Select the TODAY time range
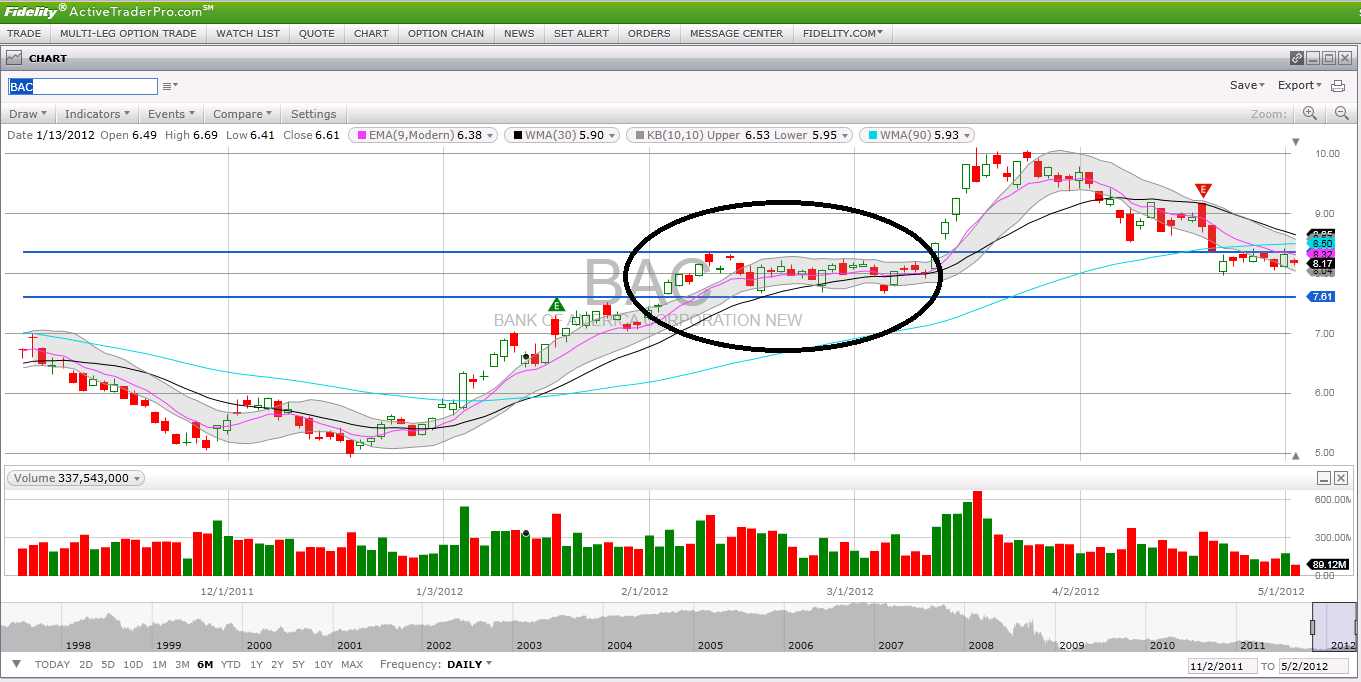1361x682 pixels. pyautogui.click(x=52, y=664)
